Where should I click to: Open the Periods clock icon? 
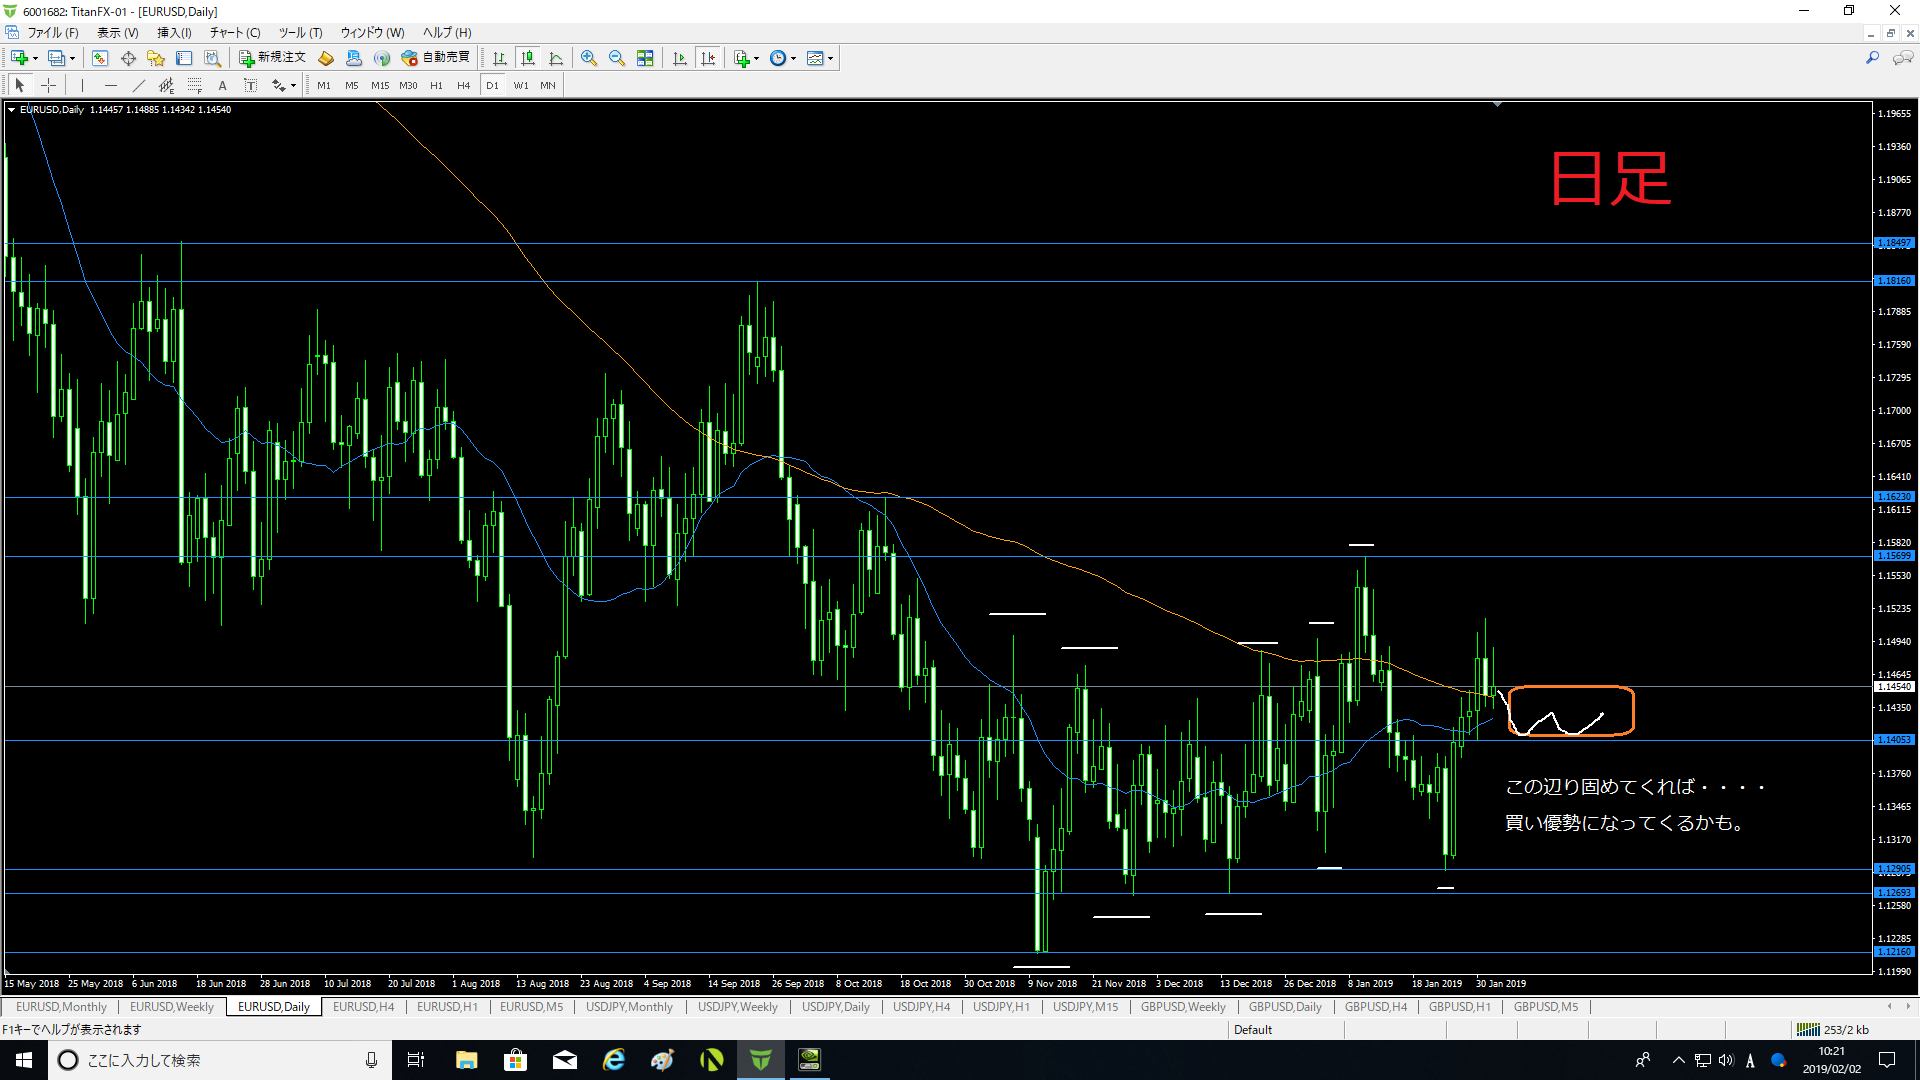pos(778,58)
